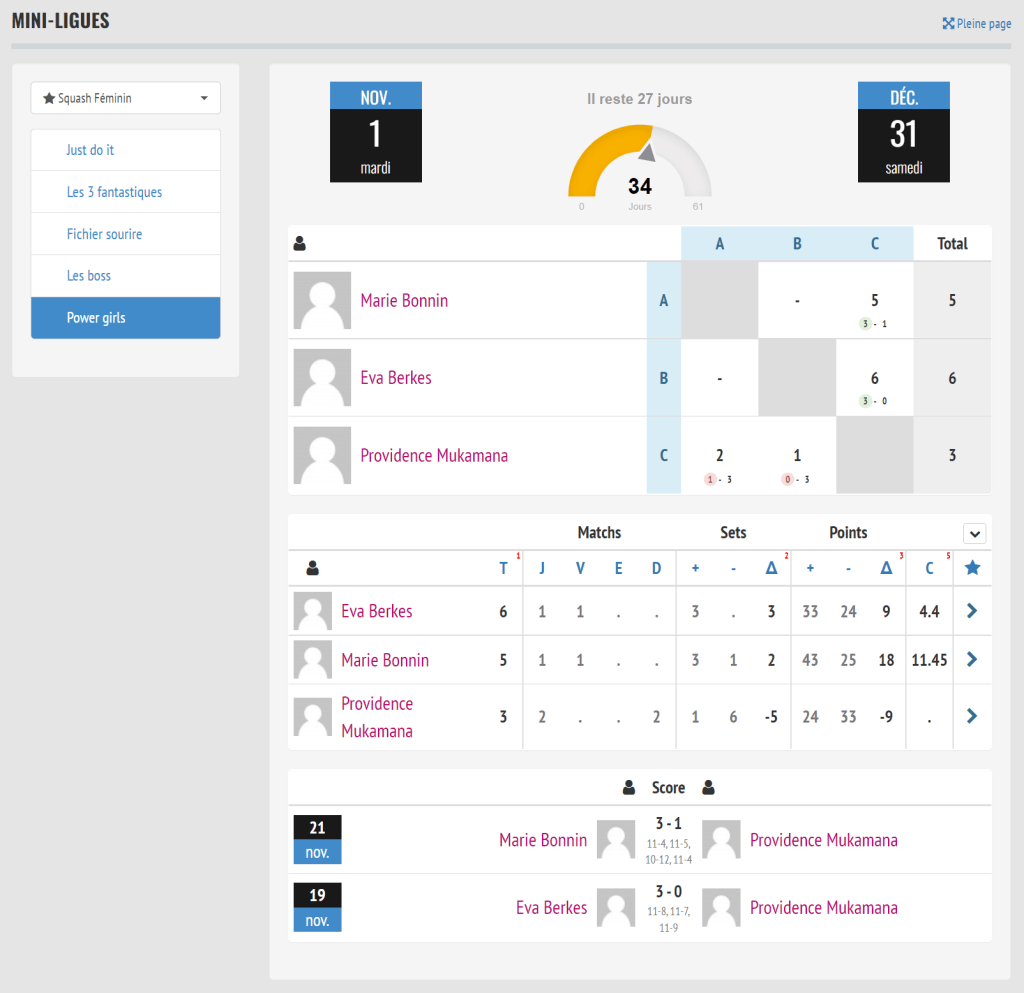Screen dimensions: 1024x993
Task: Click Providence Mukamana's name in the matrix
Action: (434, 456)
